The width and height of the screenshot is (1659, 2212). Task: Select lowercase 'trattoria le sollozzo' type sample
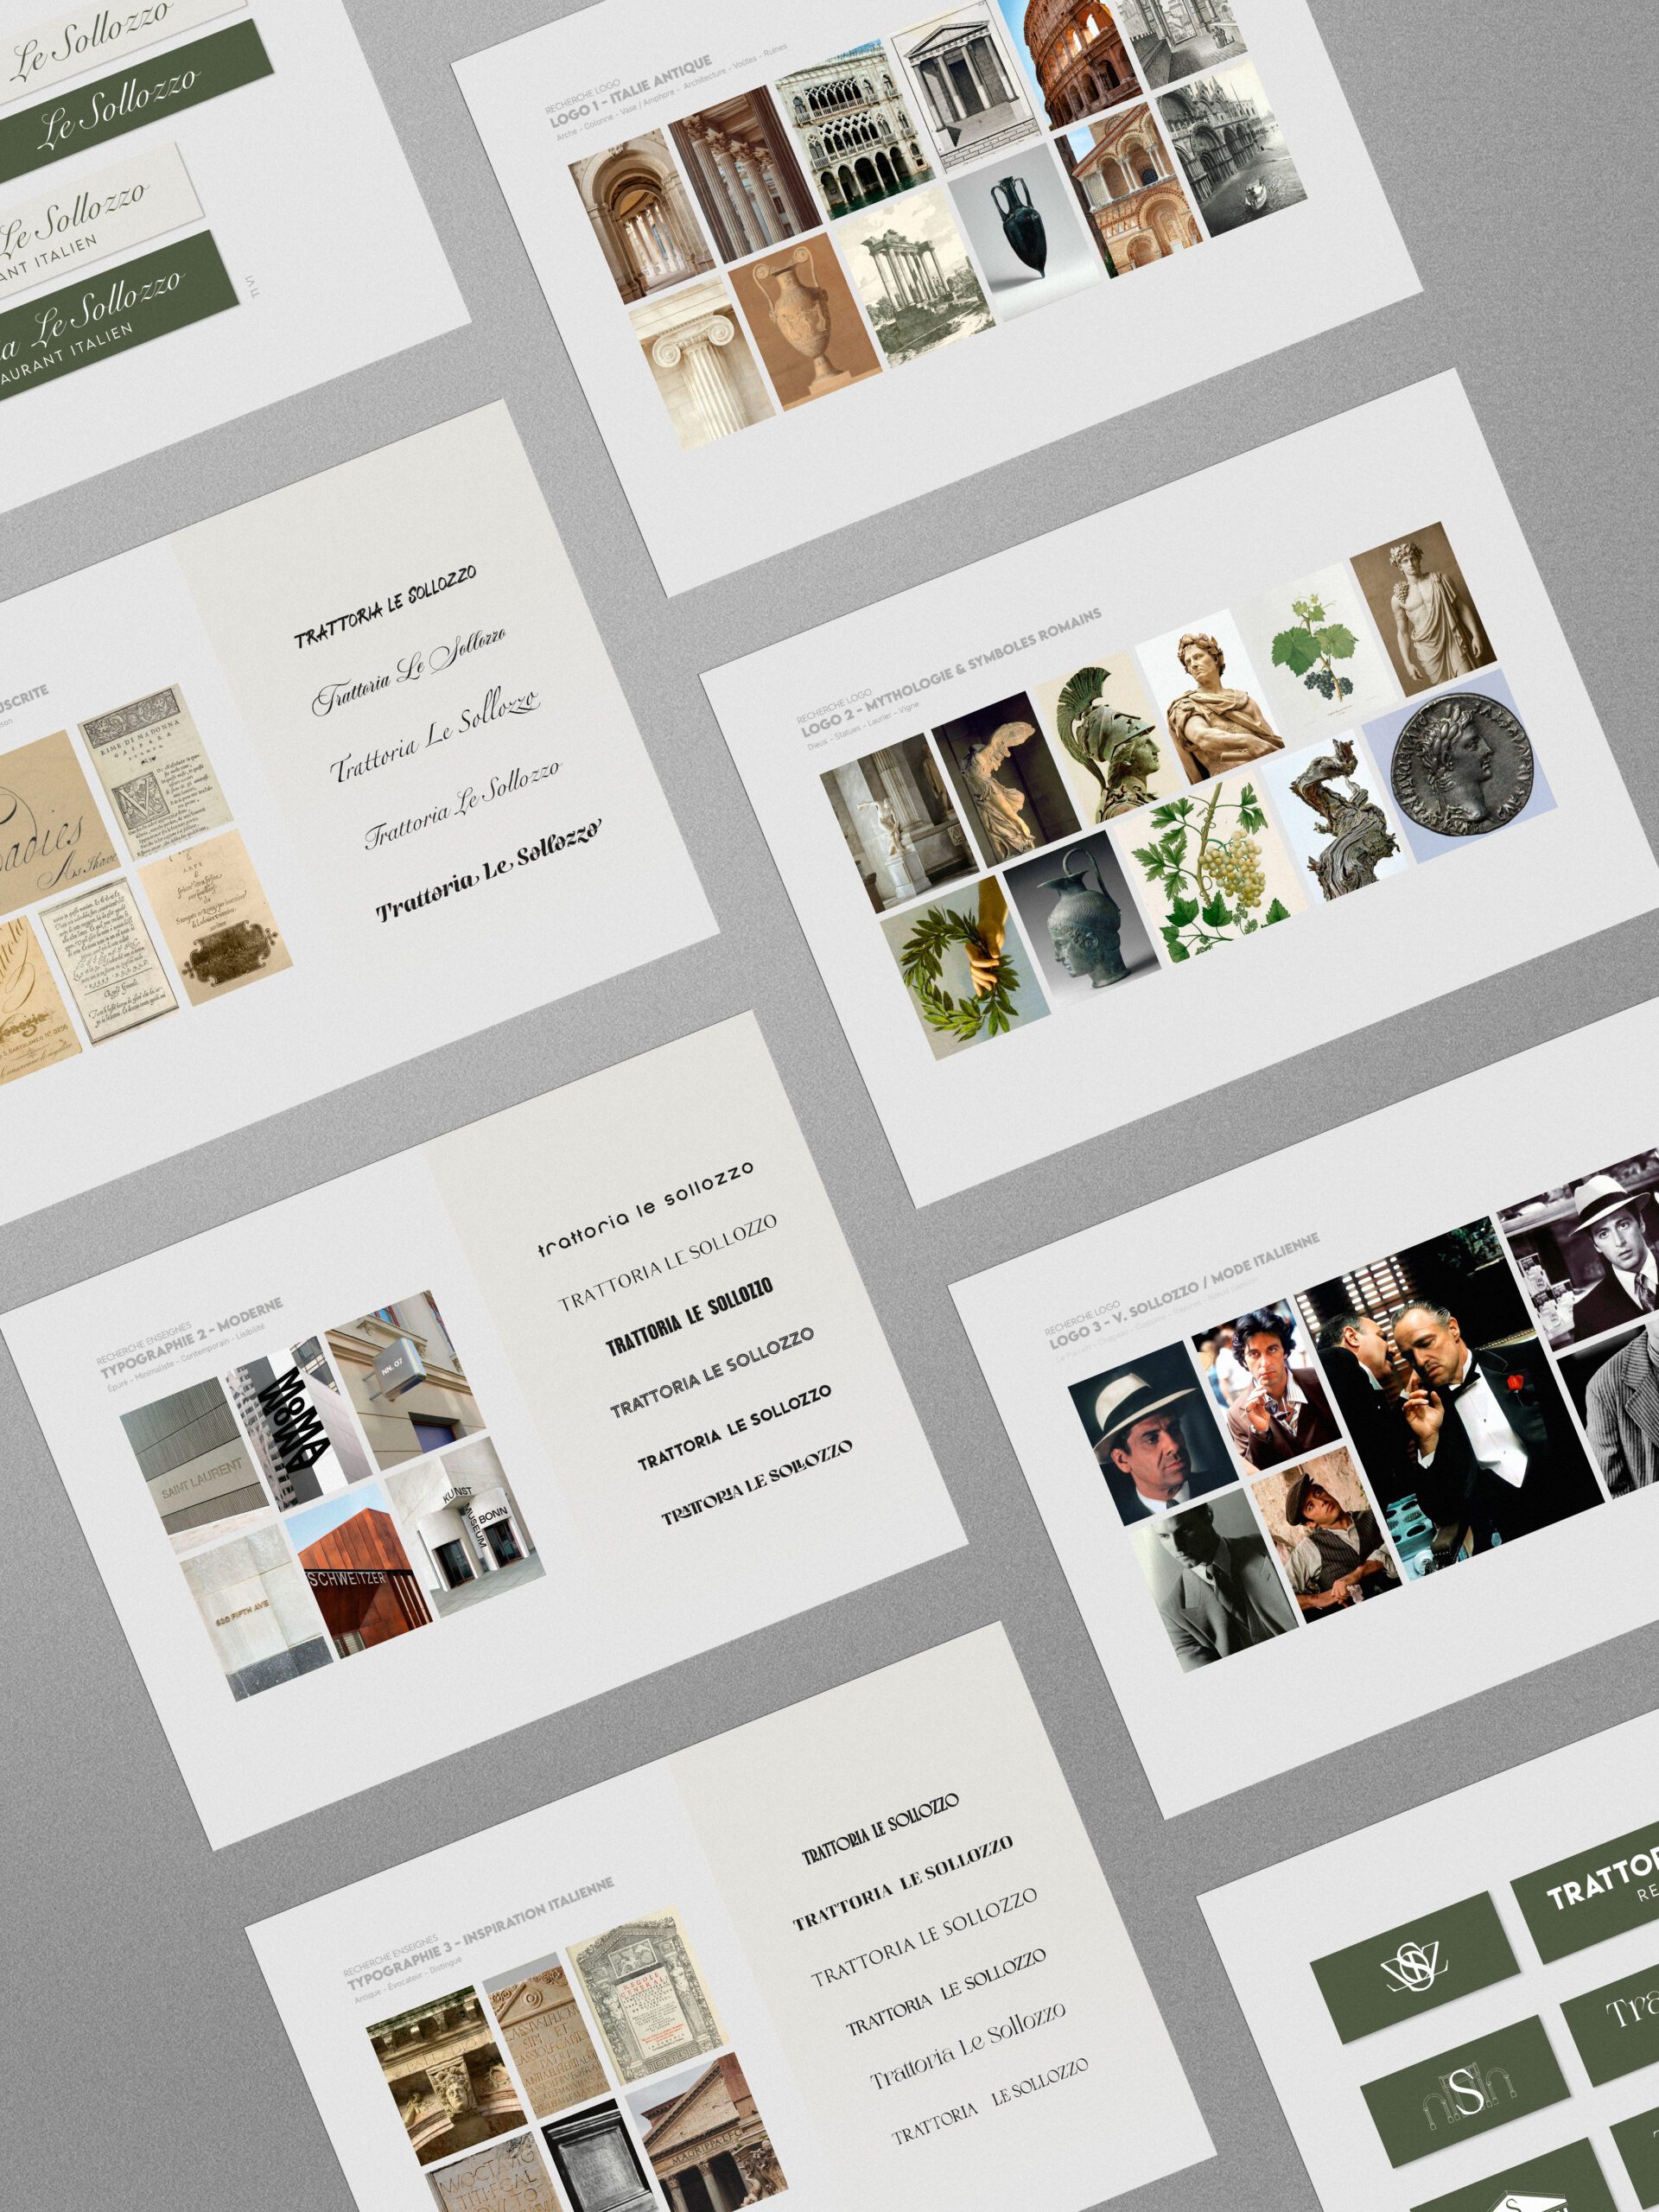[645, 1208]
